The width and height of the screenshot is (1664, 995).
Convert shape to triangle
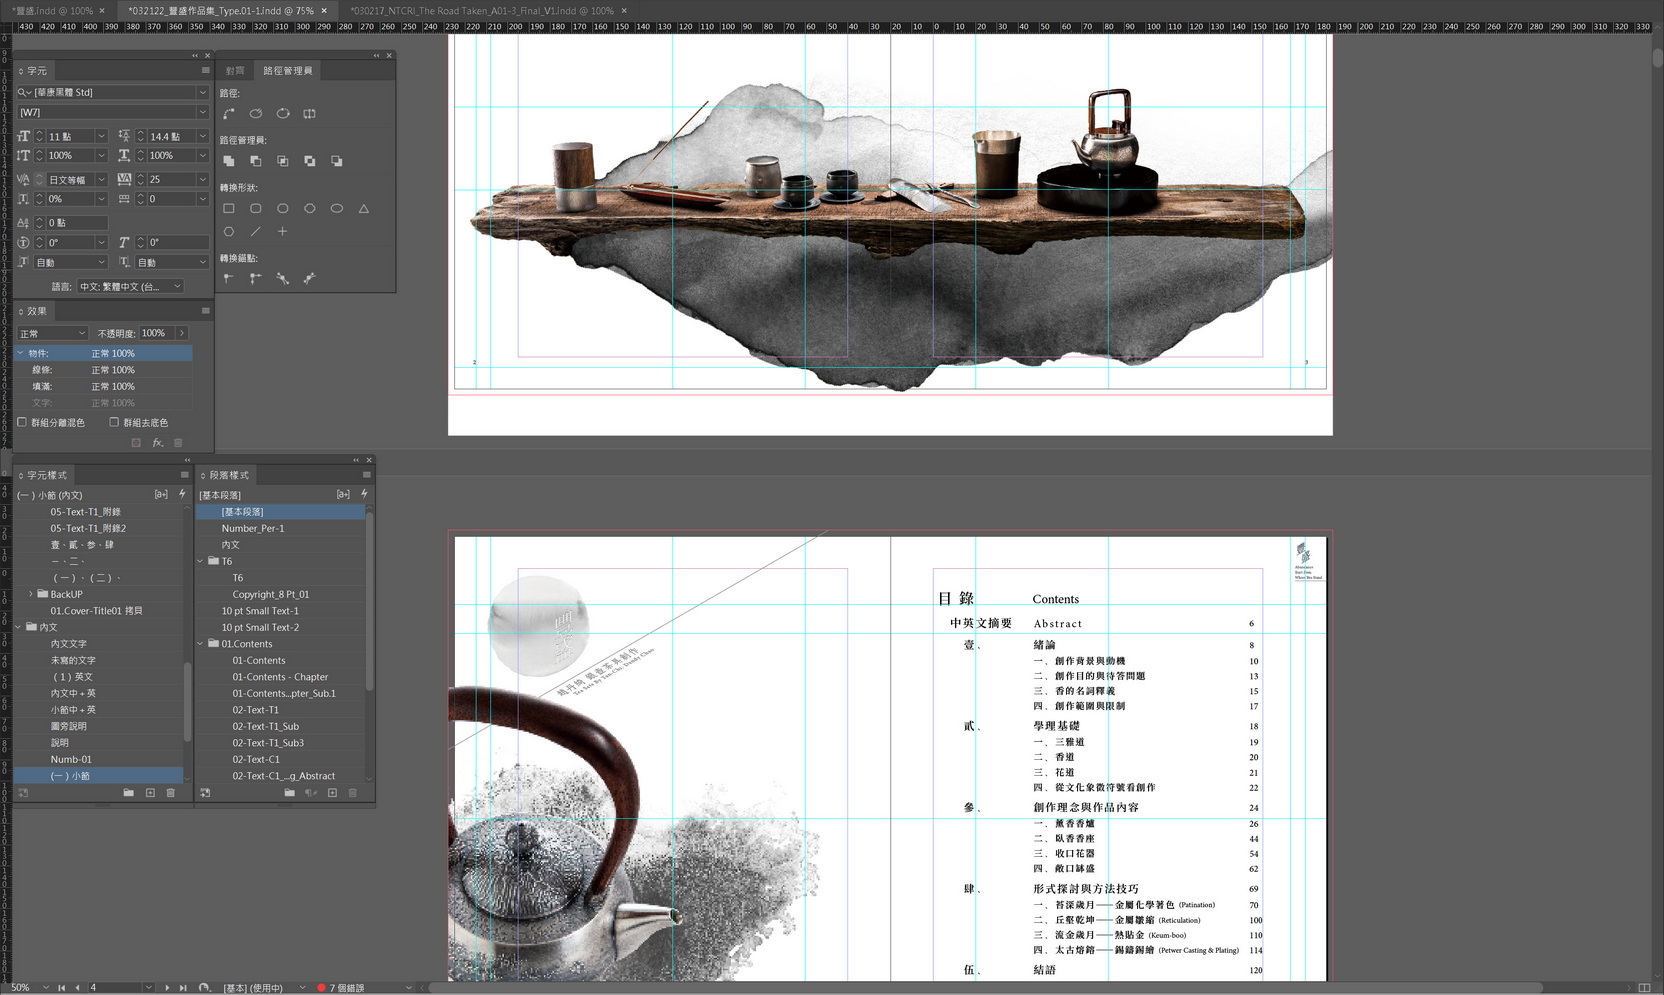coord(364,209)
